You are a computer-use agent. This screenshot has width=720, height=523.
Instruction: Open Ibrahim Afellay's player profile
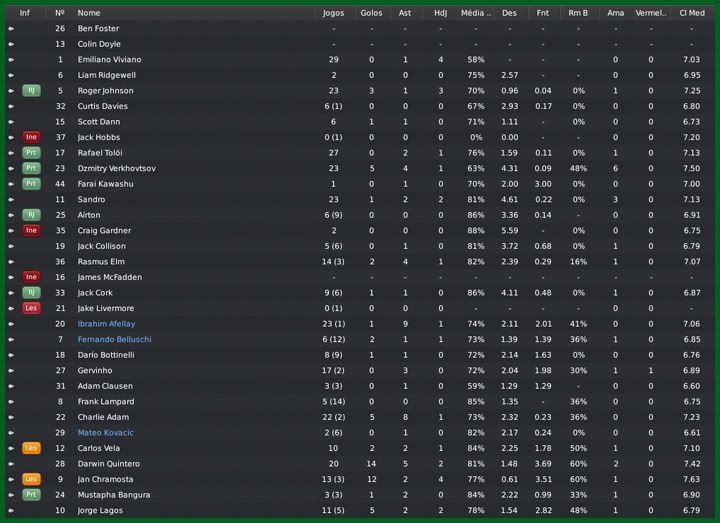[106, 324]
